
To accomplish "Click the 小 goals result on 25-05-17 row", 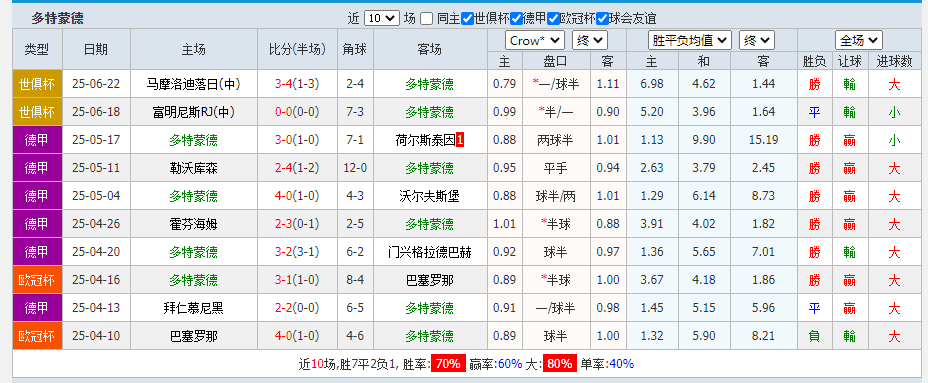I will coord(894,140).
